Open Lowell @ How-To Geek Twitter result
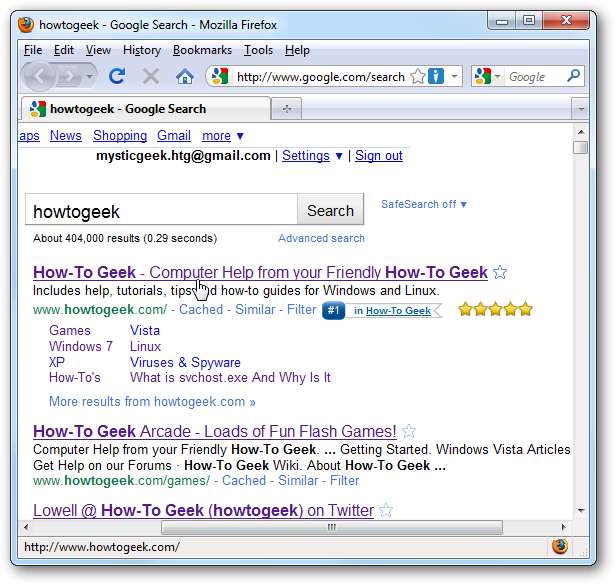The image size is (615, 584). coord(204,511)
